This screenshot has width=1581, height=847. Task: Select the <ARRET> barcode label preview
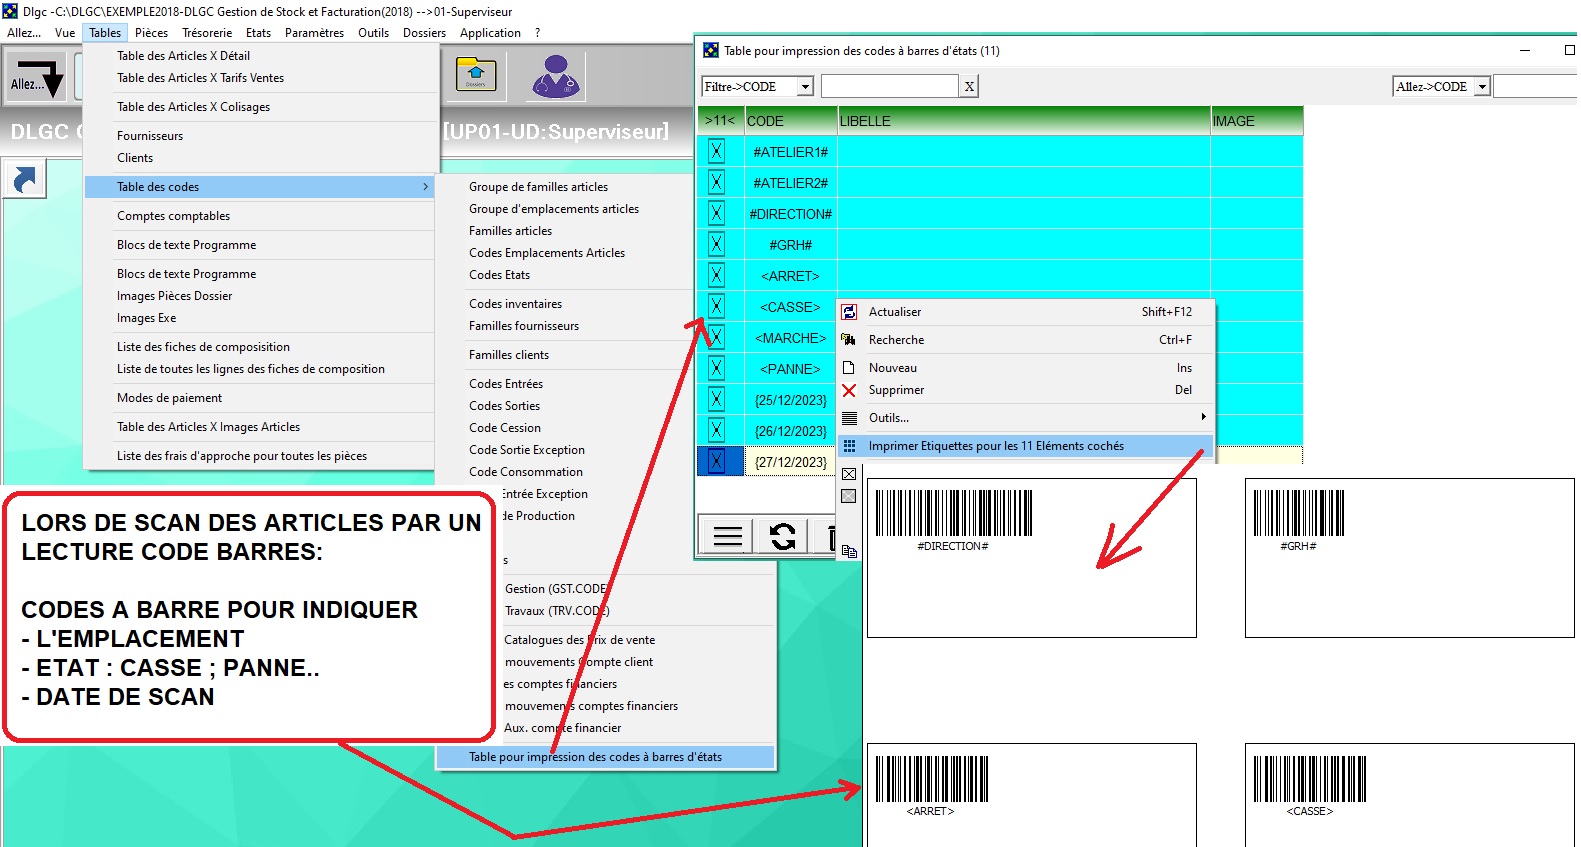(x=1031, y=794)
